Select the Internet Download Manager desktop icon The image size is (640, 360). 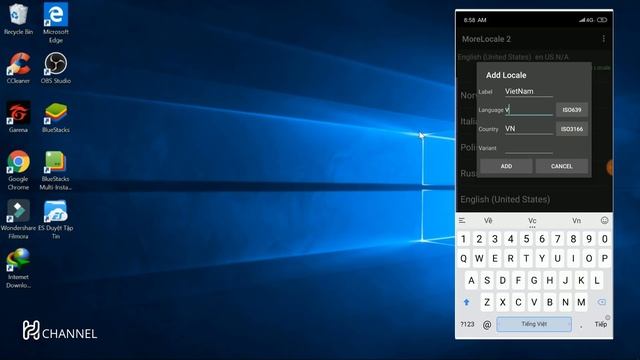click(x=18, y=268)
